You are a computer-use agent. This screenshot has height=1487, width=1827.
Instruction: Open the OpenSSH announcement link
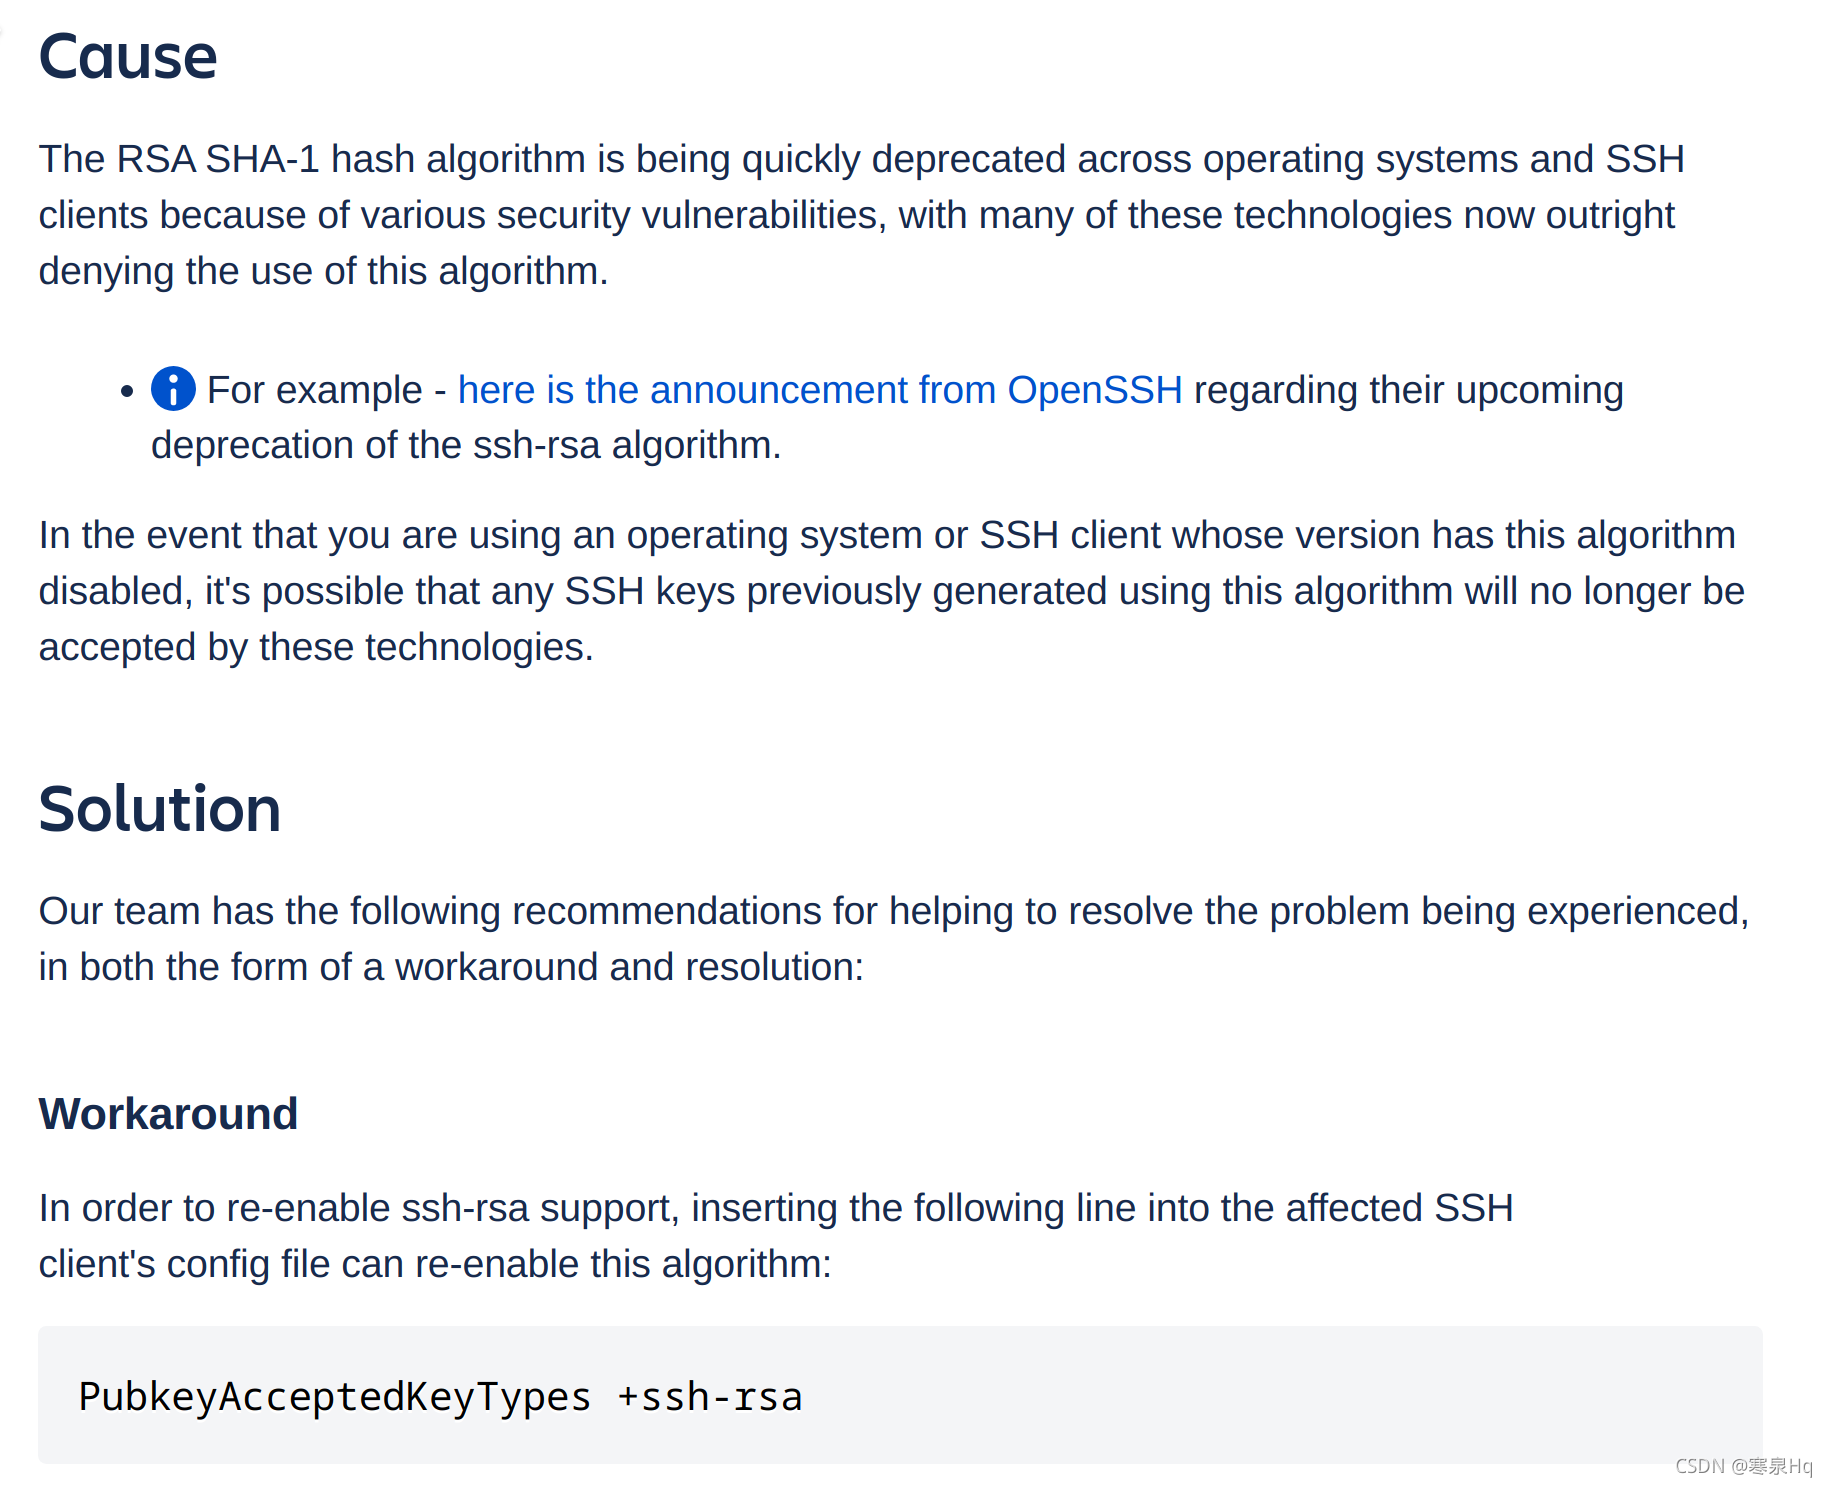tap(820, 390)
